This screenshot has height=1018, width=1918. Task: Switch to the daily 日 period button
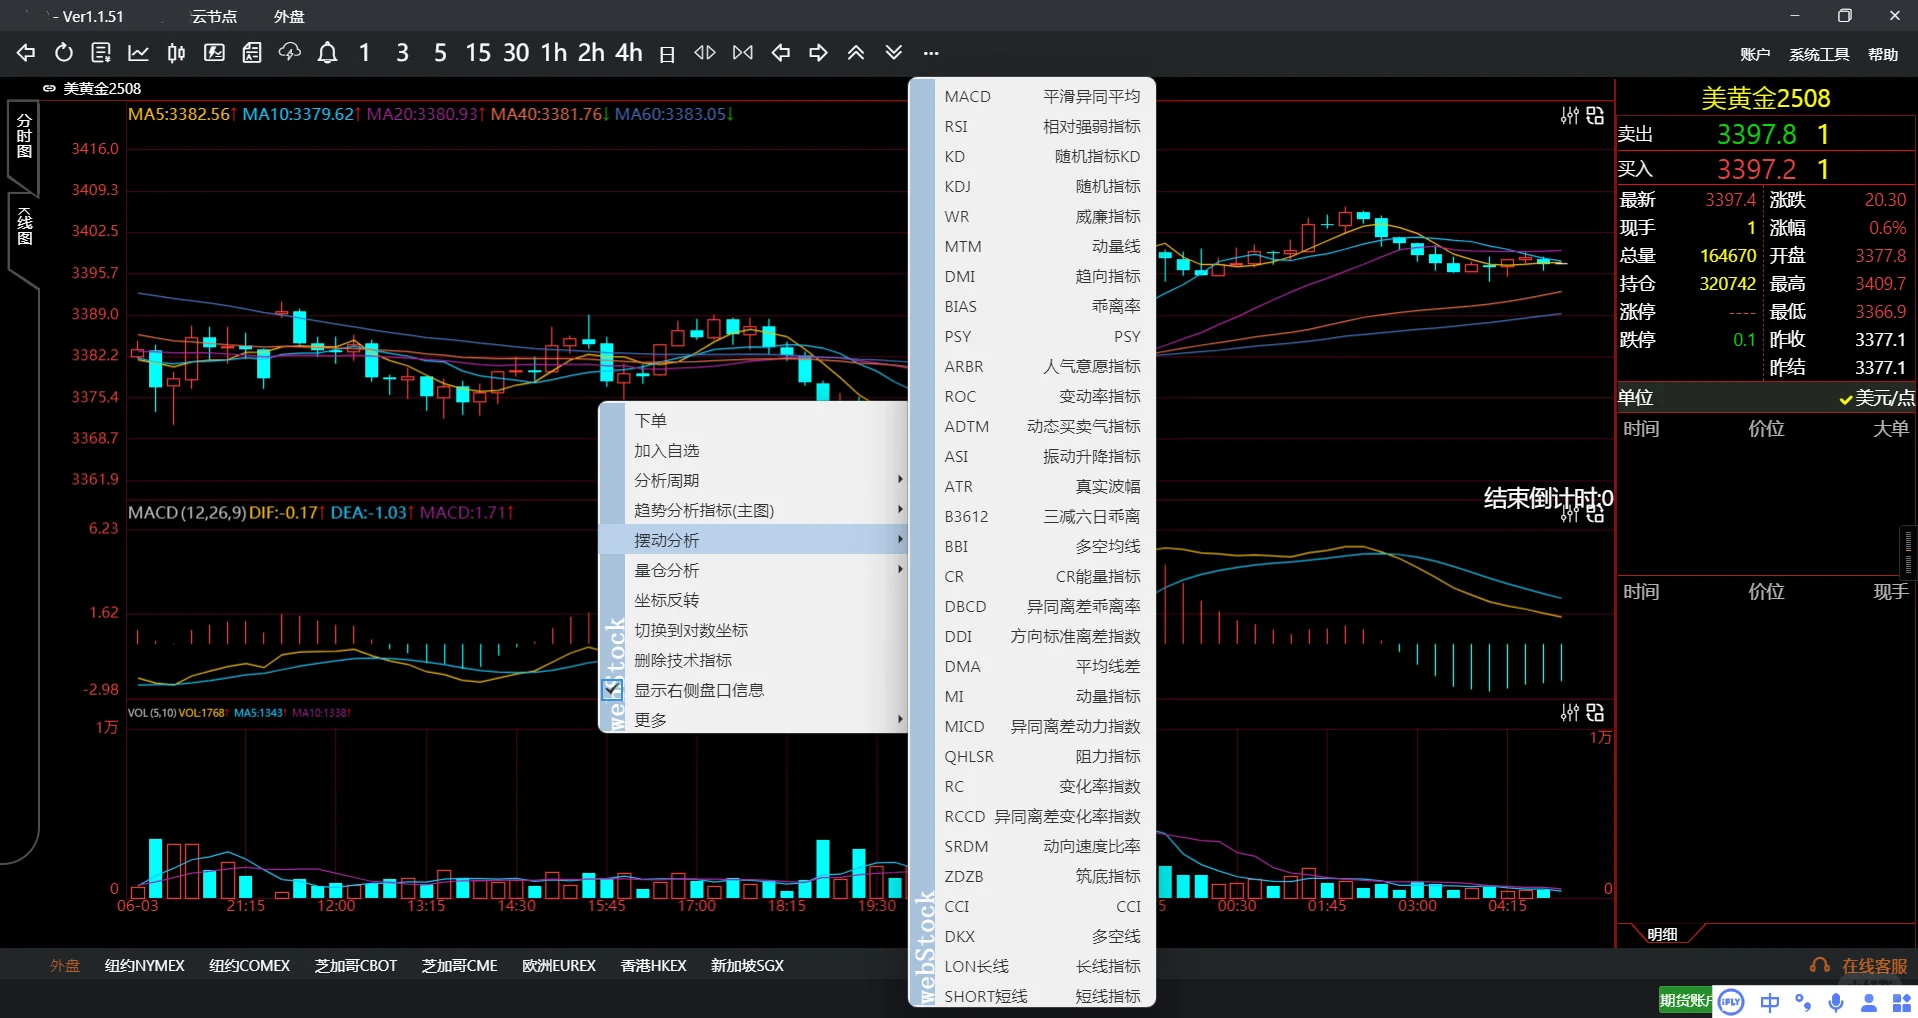point(667,54)
